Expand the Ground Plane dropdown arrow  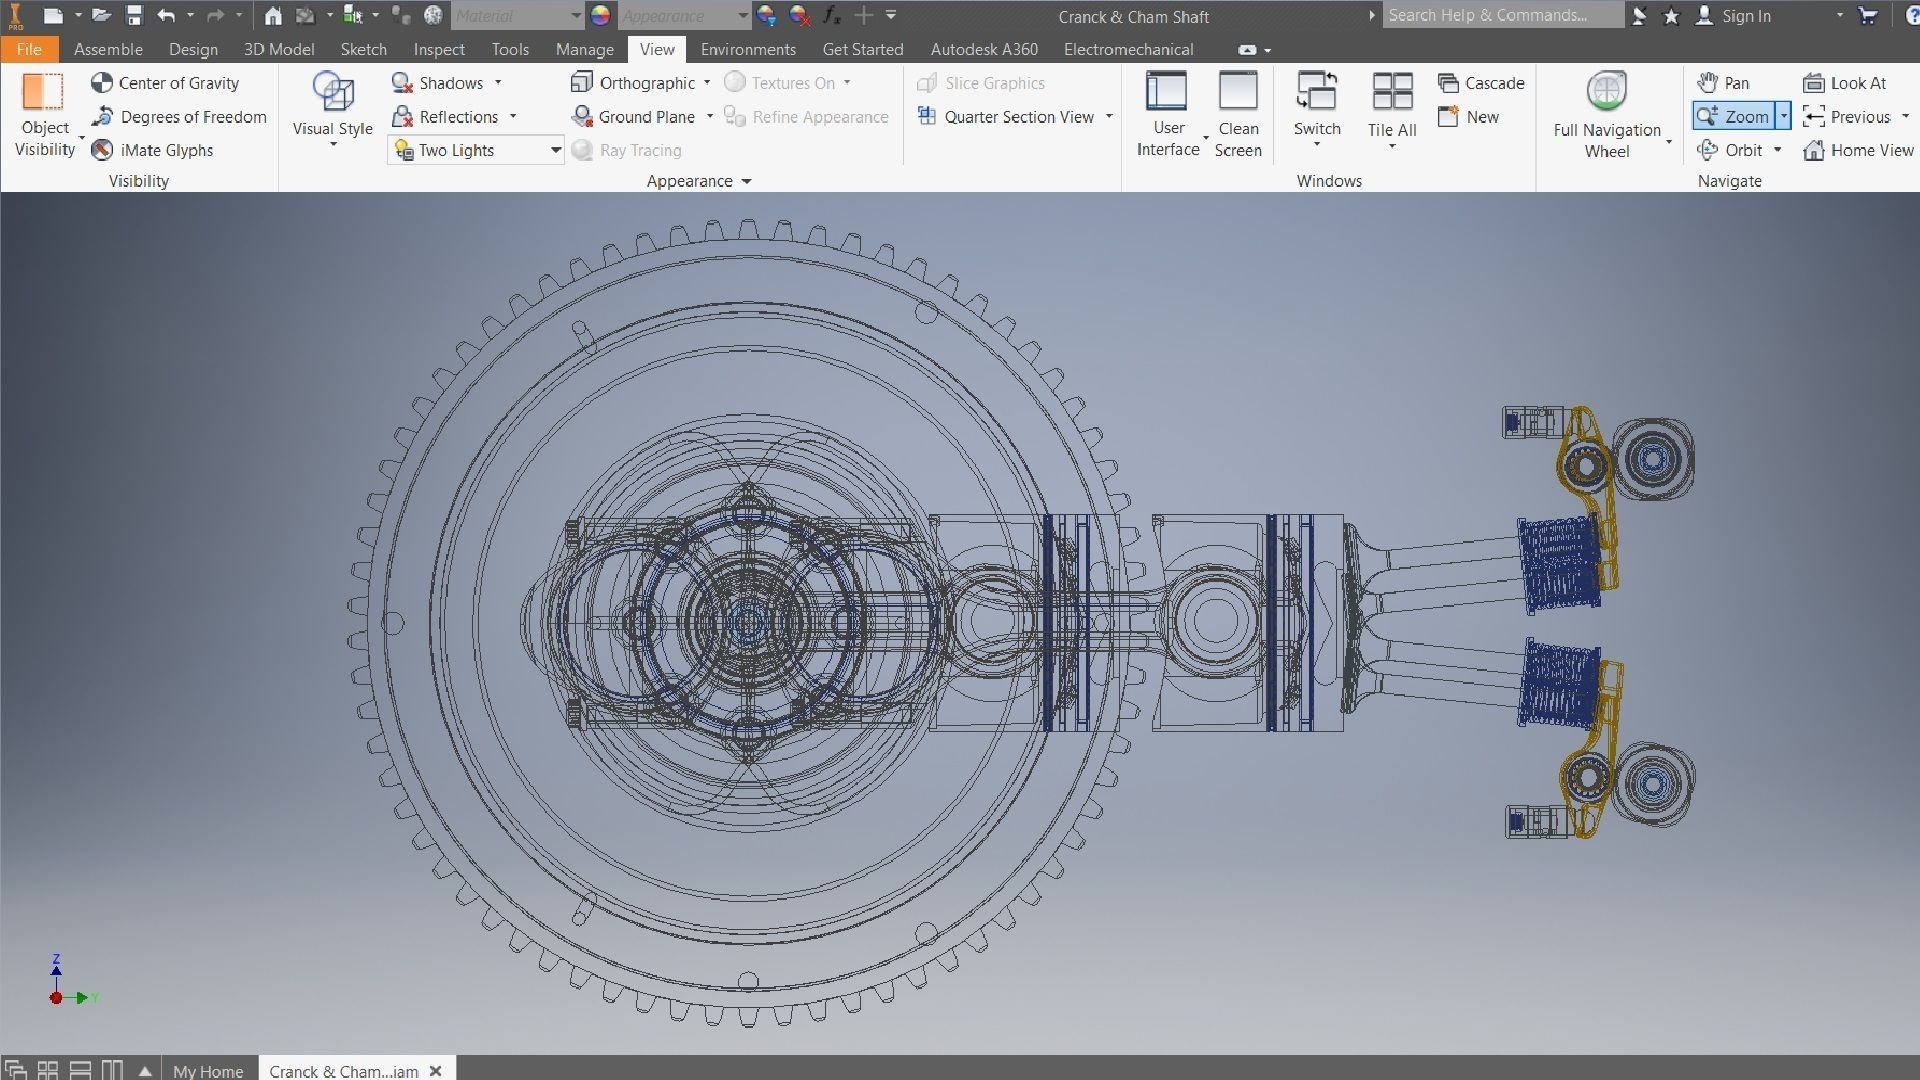(710, 117)
